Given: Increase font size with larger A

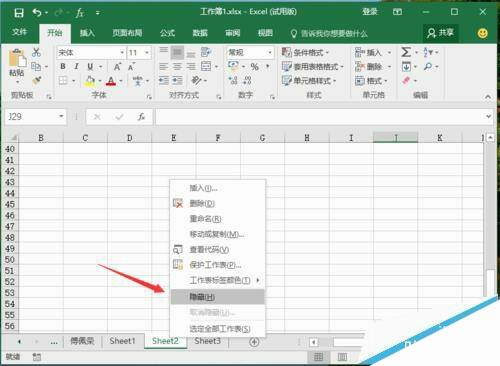Looking at the screenshot, I should 117,67.
